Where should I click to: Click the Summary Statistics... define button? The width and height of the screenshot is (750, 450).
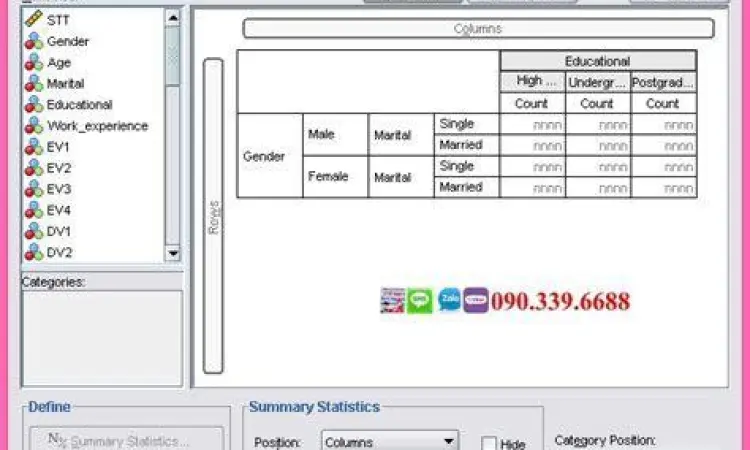click(127, 440)
